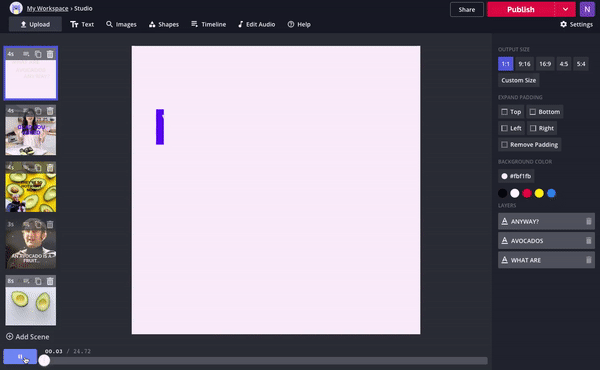Screen dimensions: 600x370
Task: Open the Images search tool
Action: click(x=121, y=24)
